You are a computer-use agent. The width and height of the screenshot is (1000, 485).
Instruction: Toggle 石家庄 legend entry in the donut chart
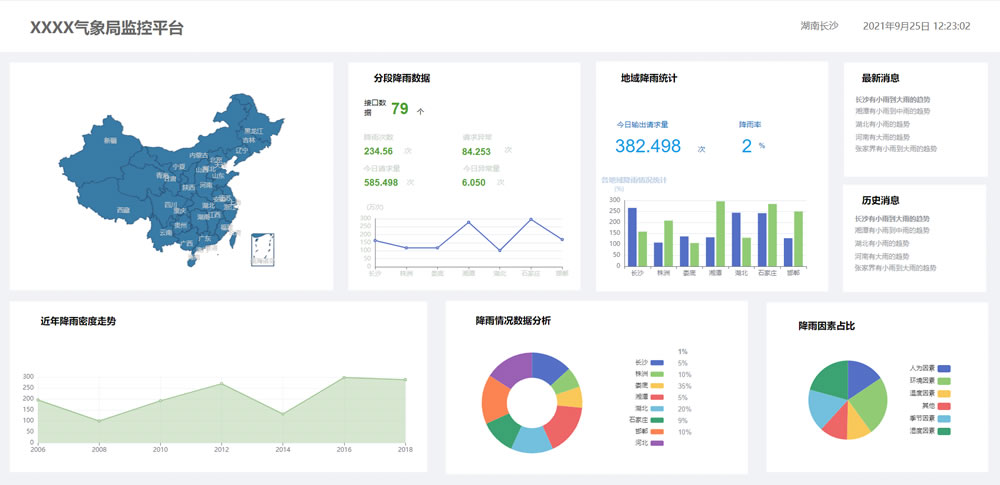[x=656, y=420]
